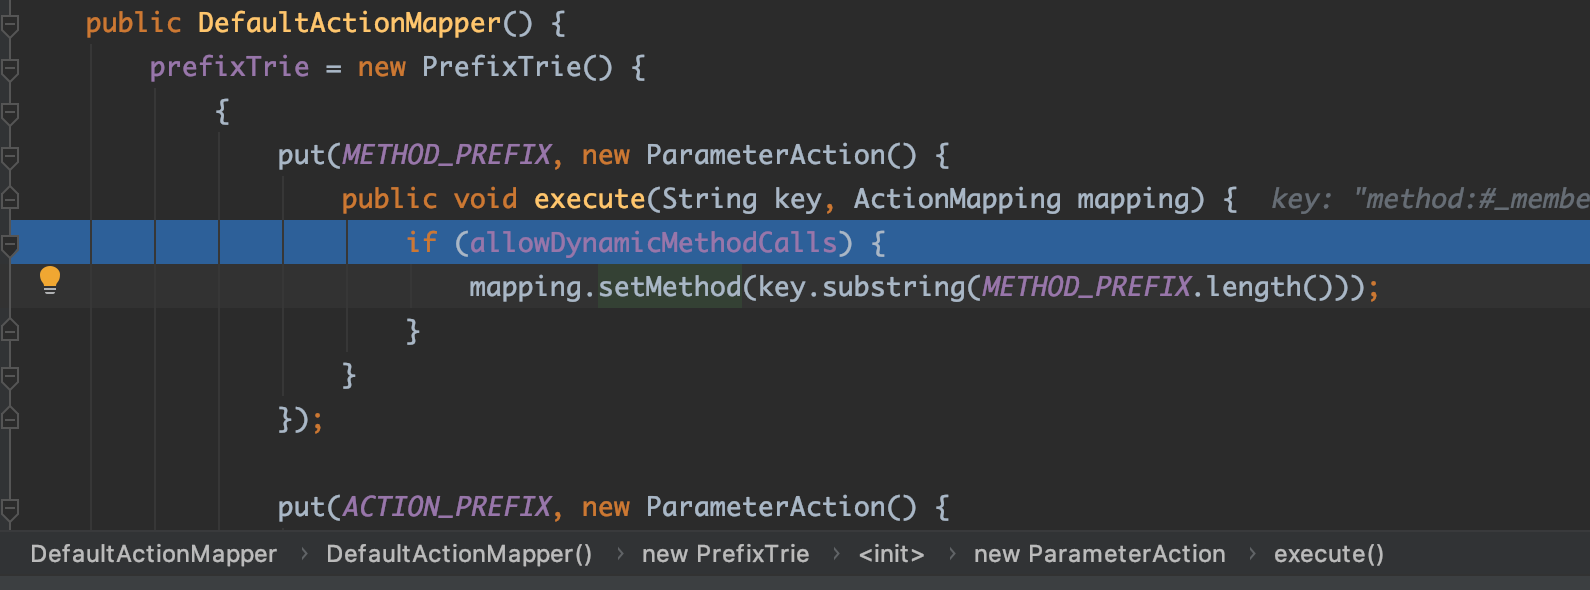1590x590 pixels.
Task: Click fold marker beside put(METHOD_PREFIX line
Action: (x=10, y=156)
